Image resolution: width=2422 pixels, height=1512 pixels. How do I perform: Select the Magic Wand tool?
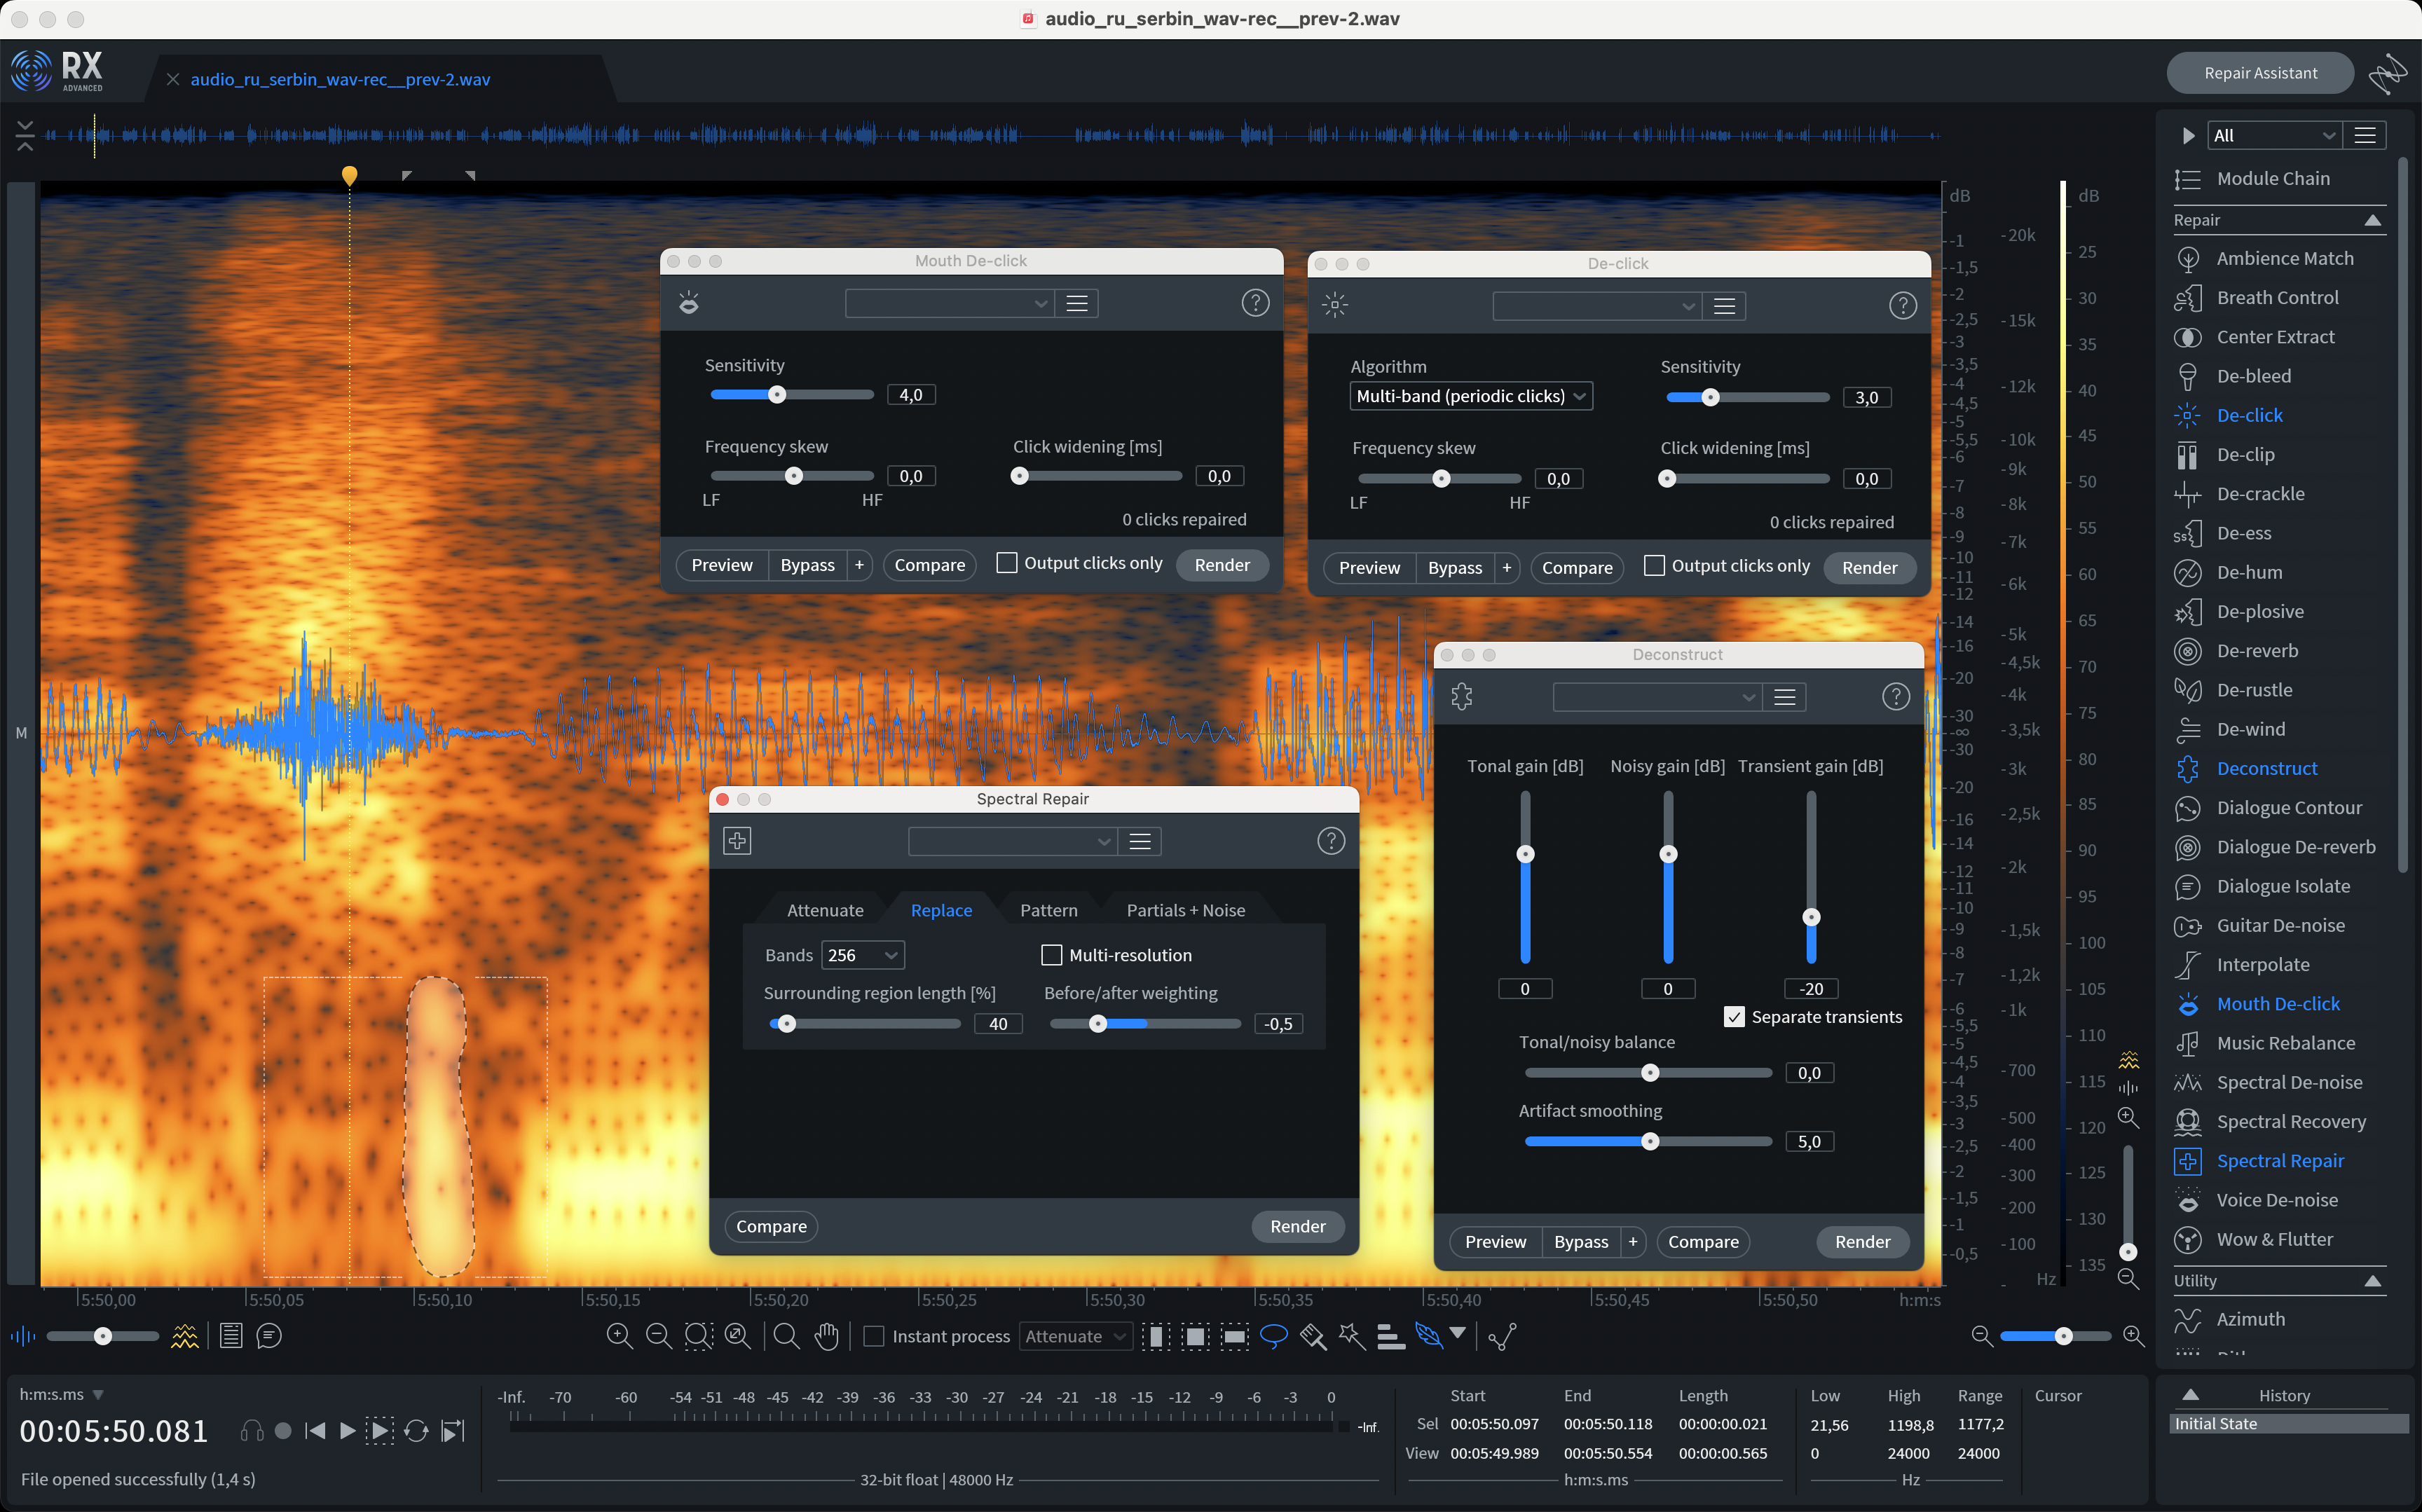pyautogui.click(x=1351, y=1336)
